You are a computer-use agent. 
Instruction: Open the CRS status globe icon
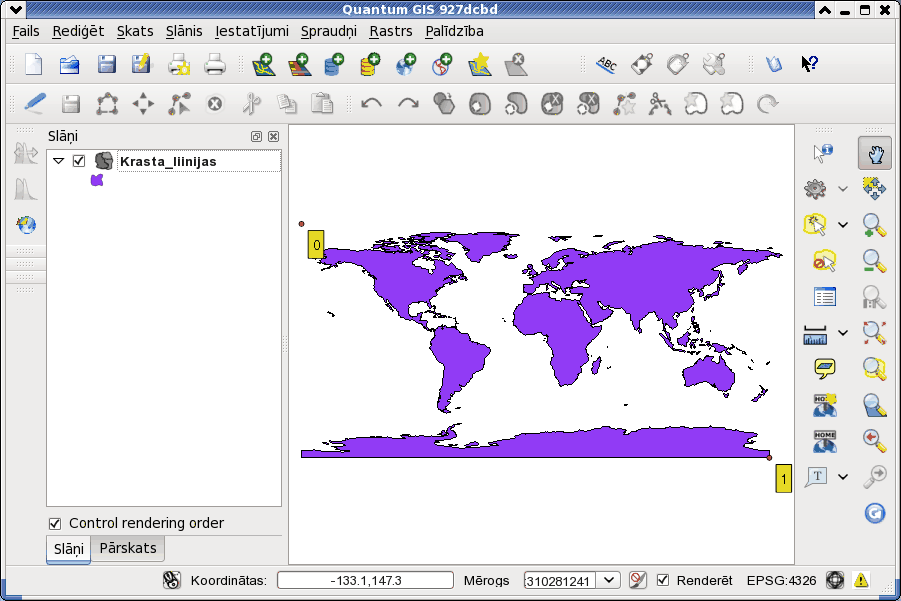834,580
